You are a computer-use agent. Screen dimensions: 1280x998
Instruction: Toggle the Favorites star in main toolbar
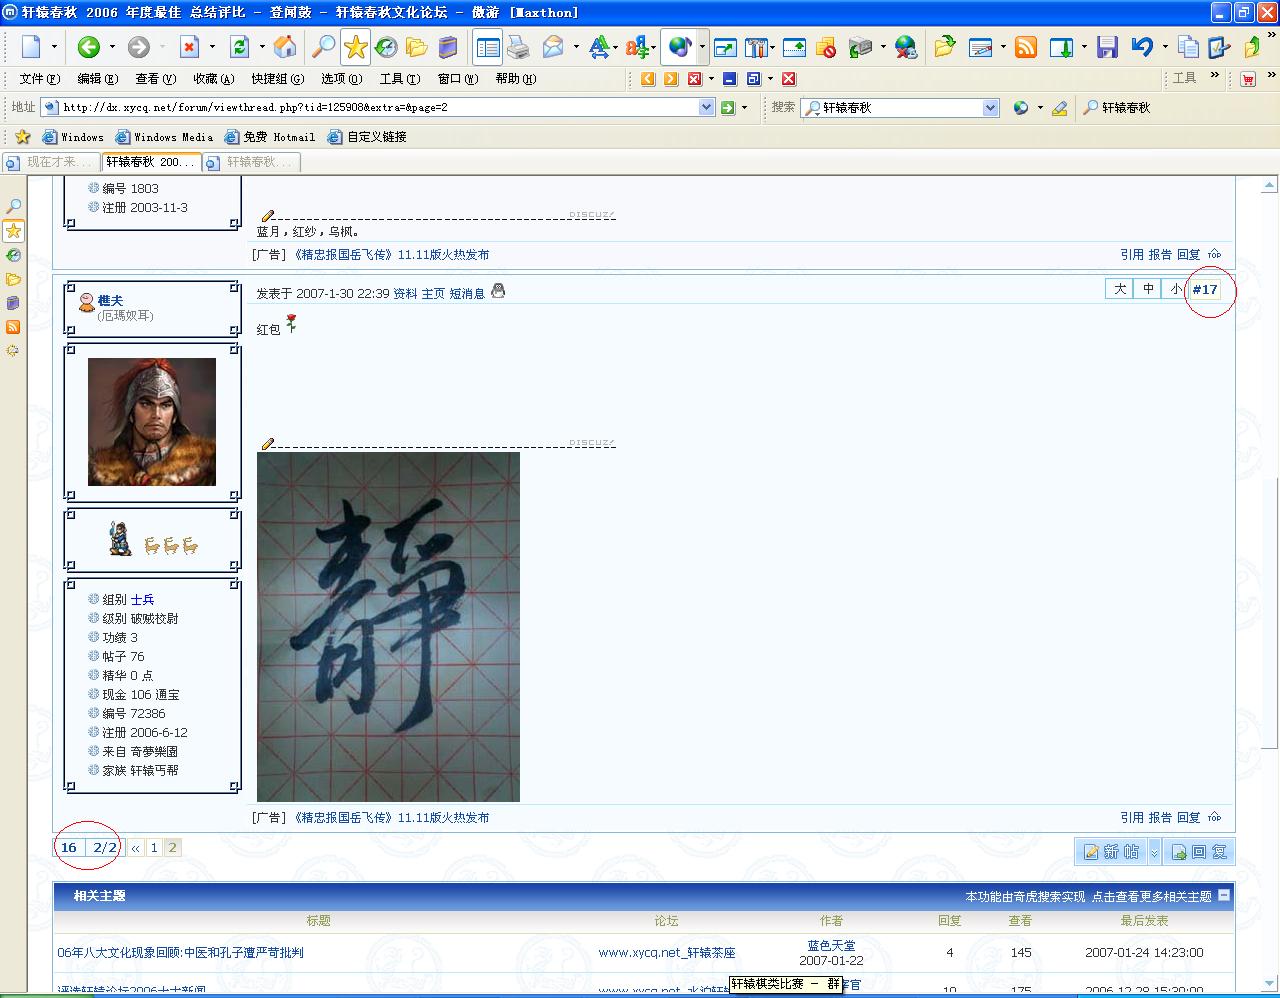tap(355, 47)
